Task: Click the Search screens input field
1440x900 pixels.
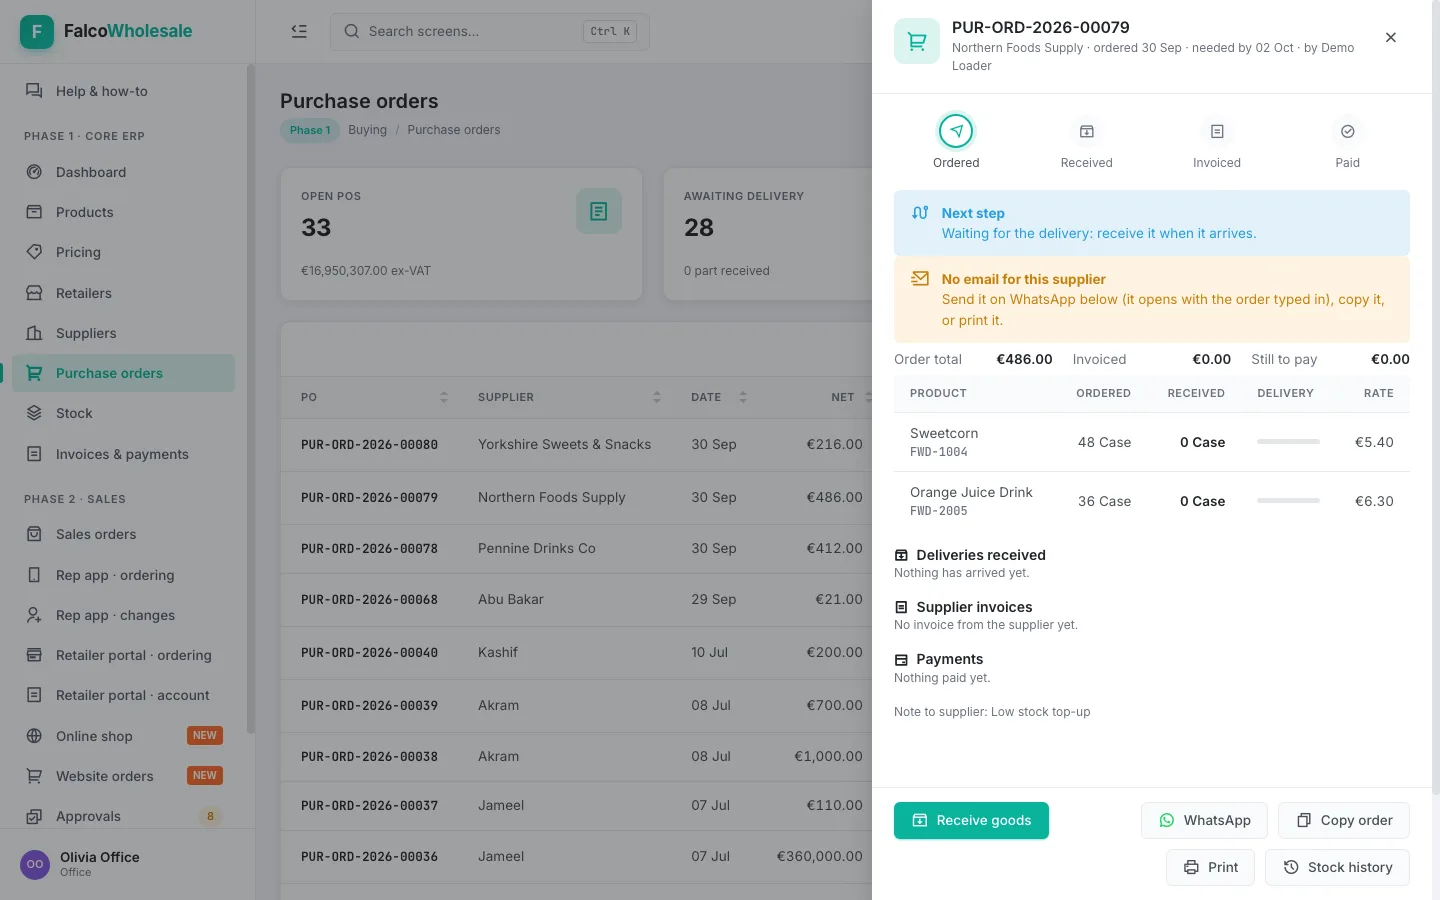Action: (x=490, y=31)
